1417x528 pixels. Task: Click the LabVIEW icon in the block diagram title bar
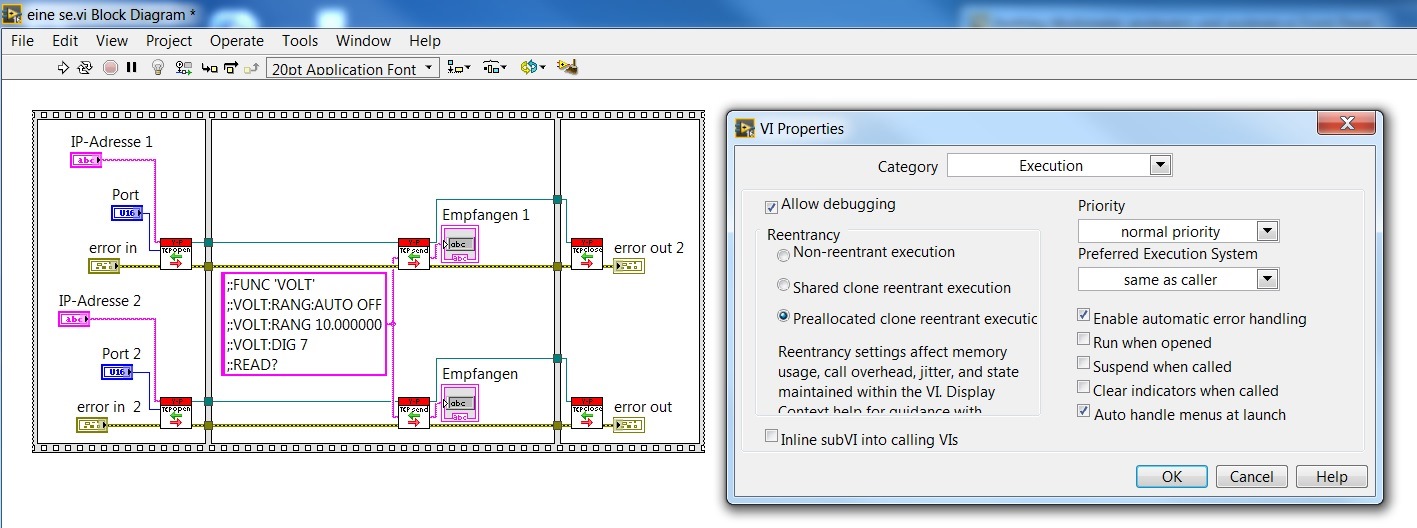[x=14, y=14]
